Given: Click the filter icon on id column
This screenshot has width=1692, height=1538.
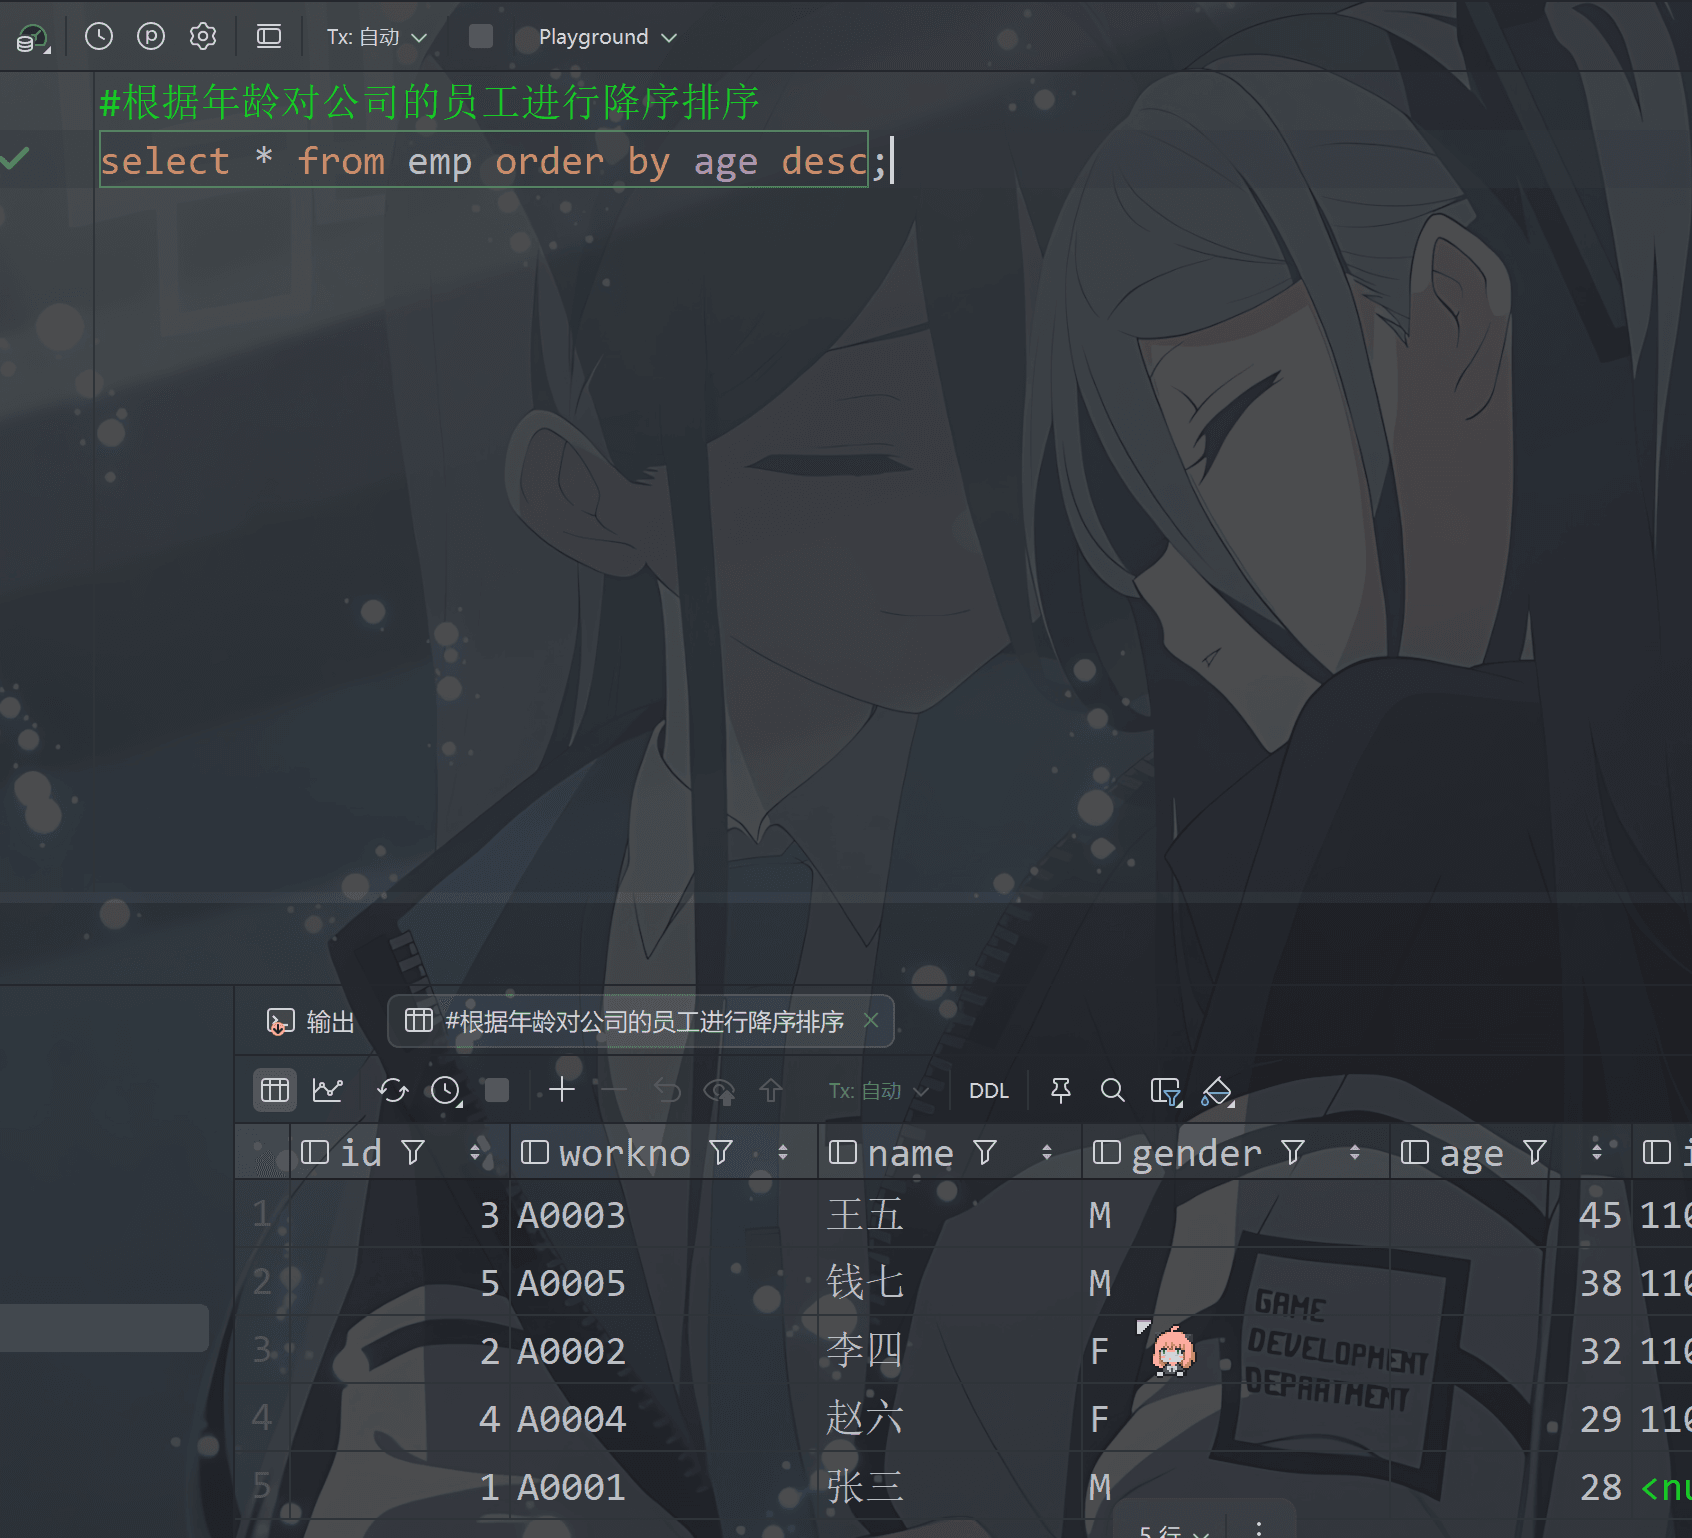Looking at the screenshot, I should [413, 1153].
